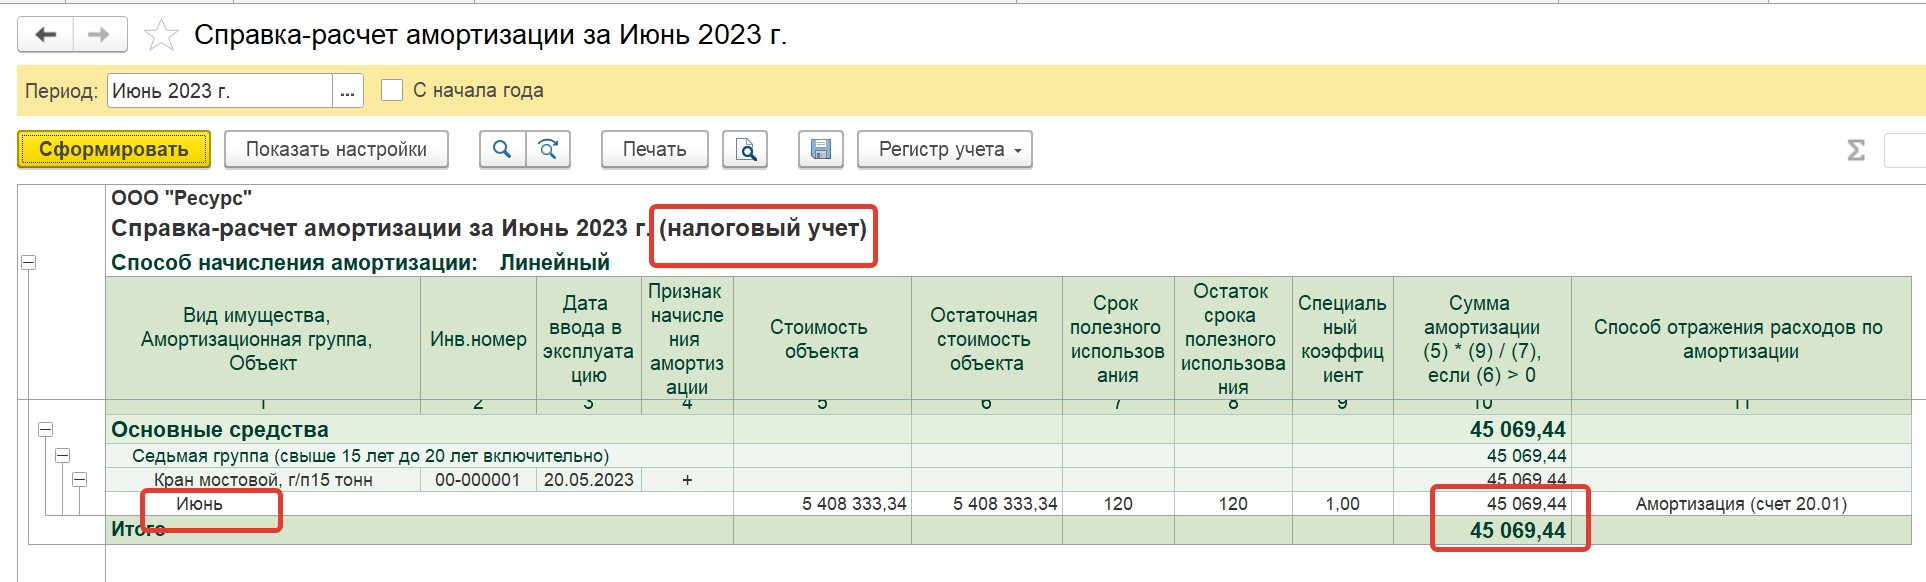This screenshot has width=1926, height=582.
Task: Select the 'ООО "Ресурс"' organization title
Action: 181,198
